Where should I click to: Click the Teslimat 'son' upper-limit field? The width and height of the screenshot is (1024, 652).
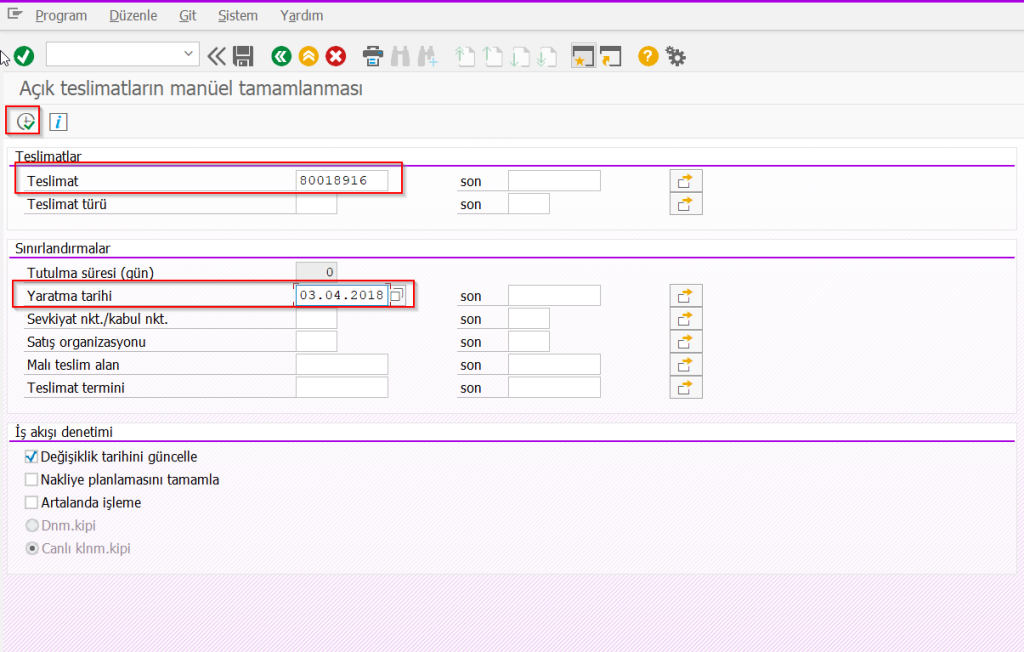[x=554, y=180]
